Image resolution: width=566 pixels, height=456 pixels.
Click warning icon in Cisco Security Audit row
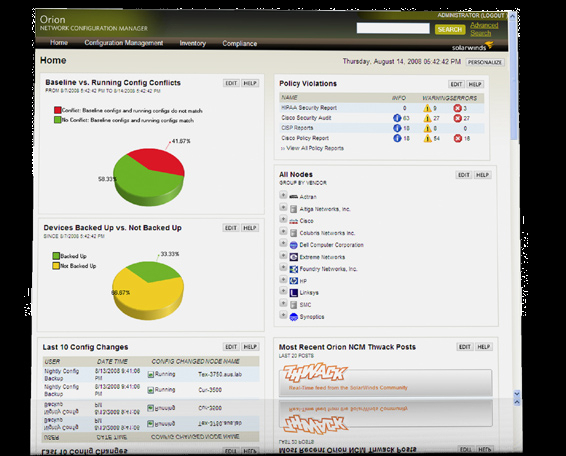(427, 118)
